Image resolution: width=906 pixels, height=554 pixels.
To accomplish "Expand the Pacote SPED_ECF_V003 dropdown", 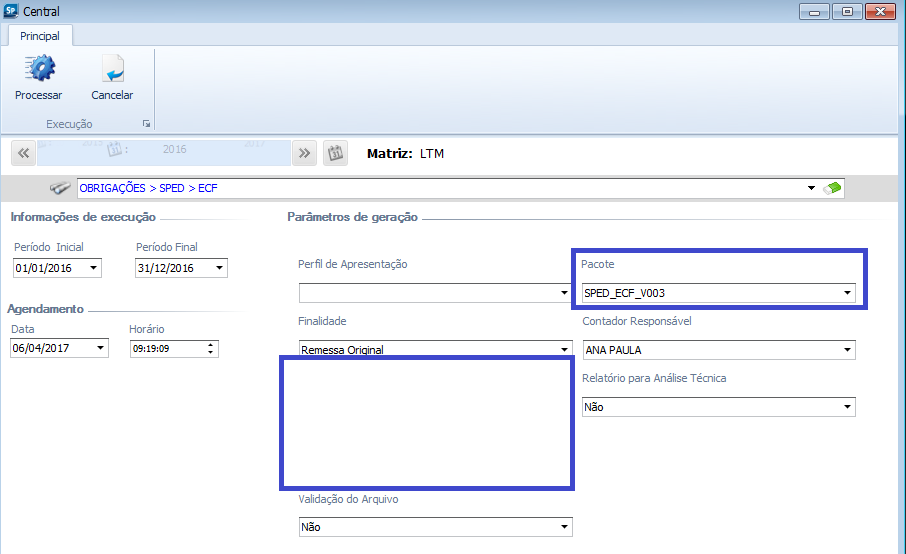I will coord(847,293).
